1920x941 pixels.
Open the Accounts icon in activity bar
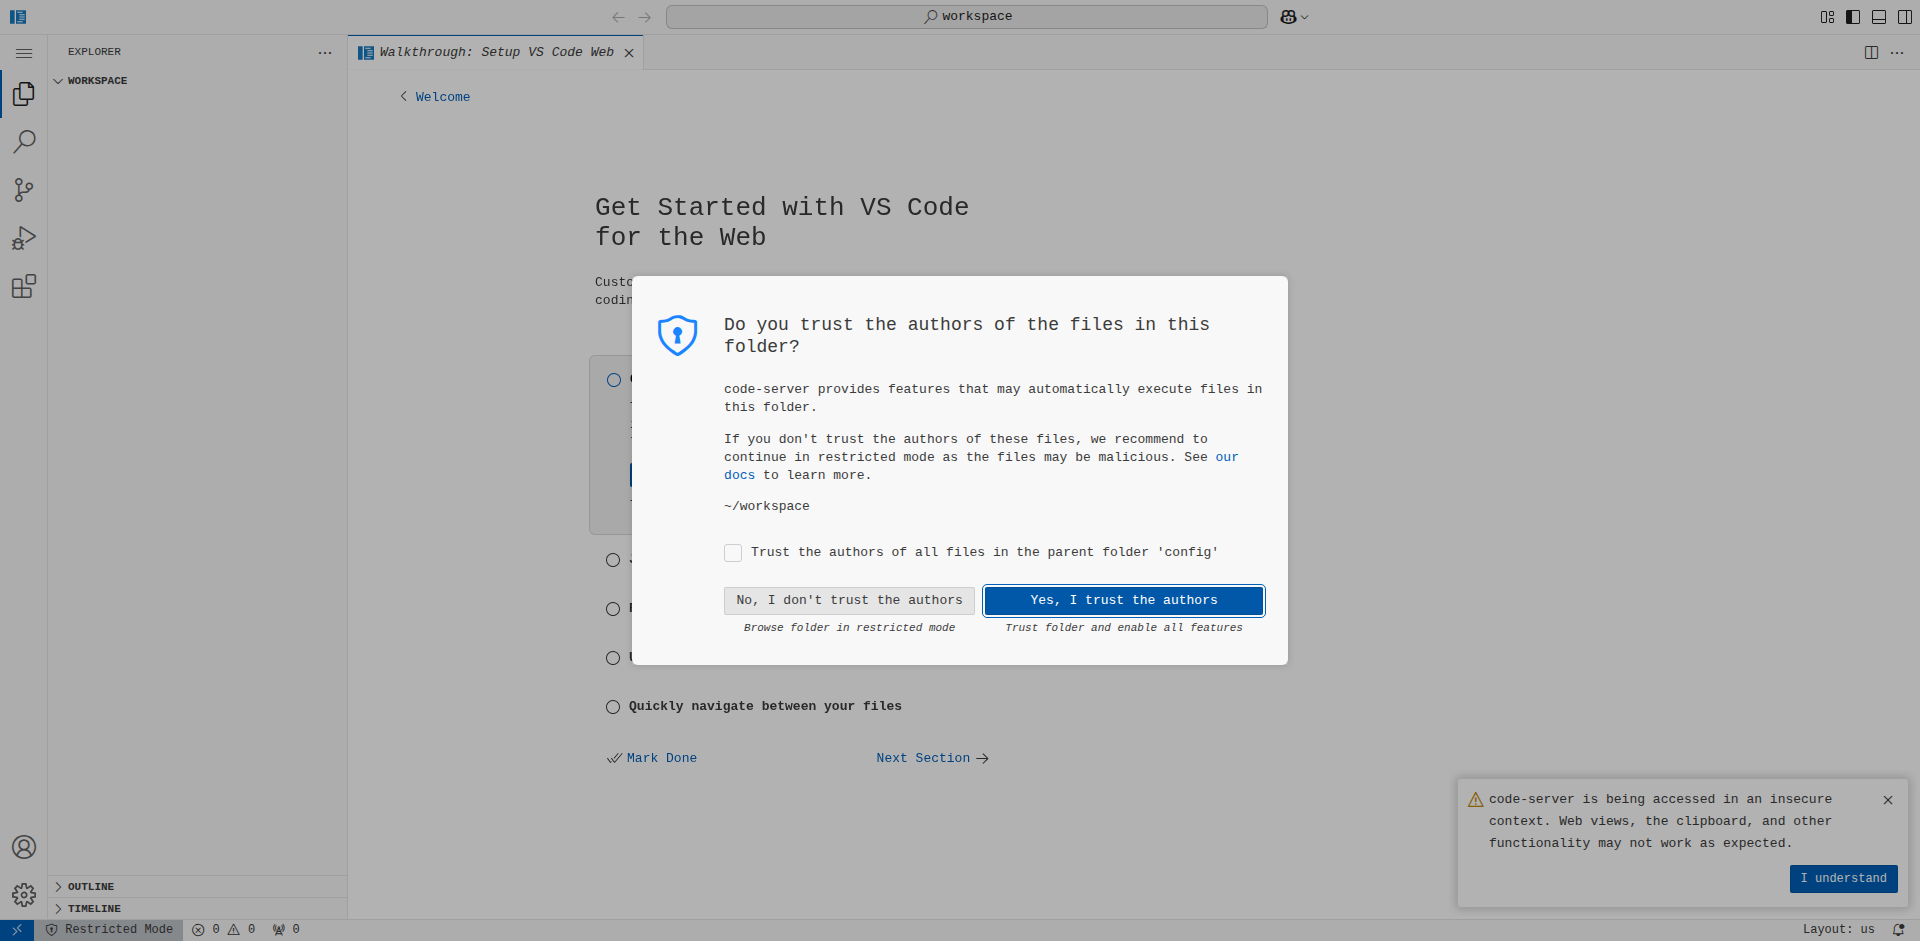click(24, 847)
